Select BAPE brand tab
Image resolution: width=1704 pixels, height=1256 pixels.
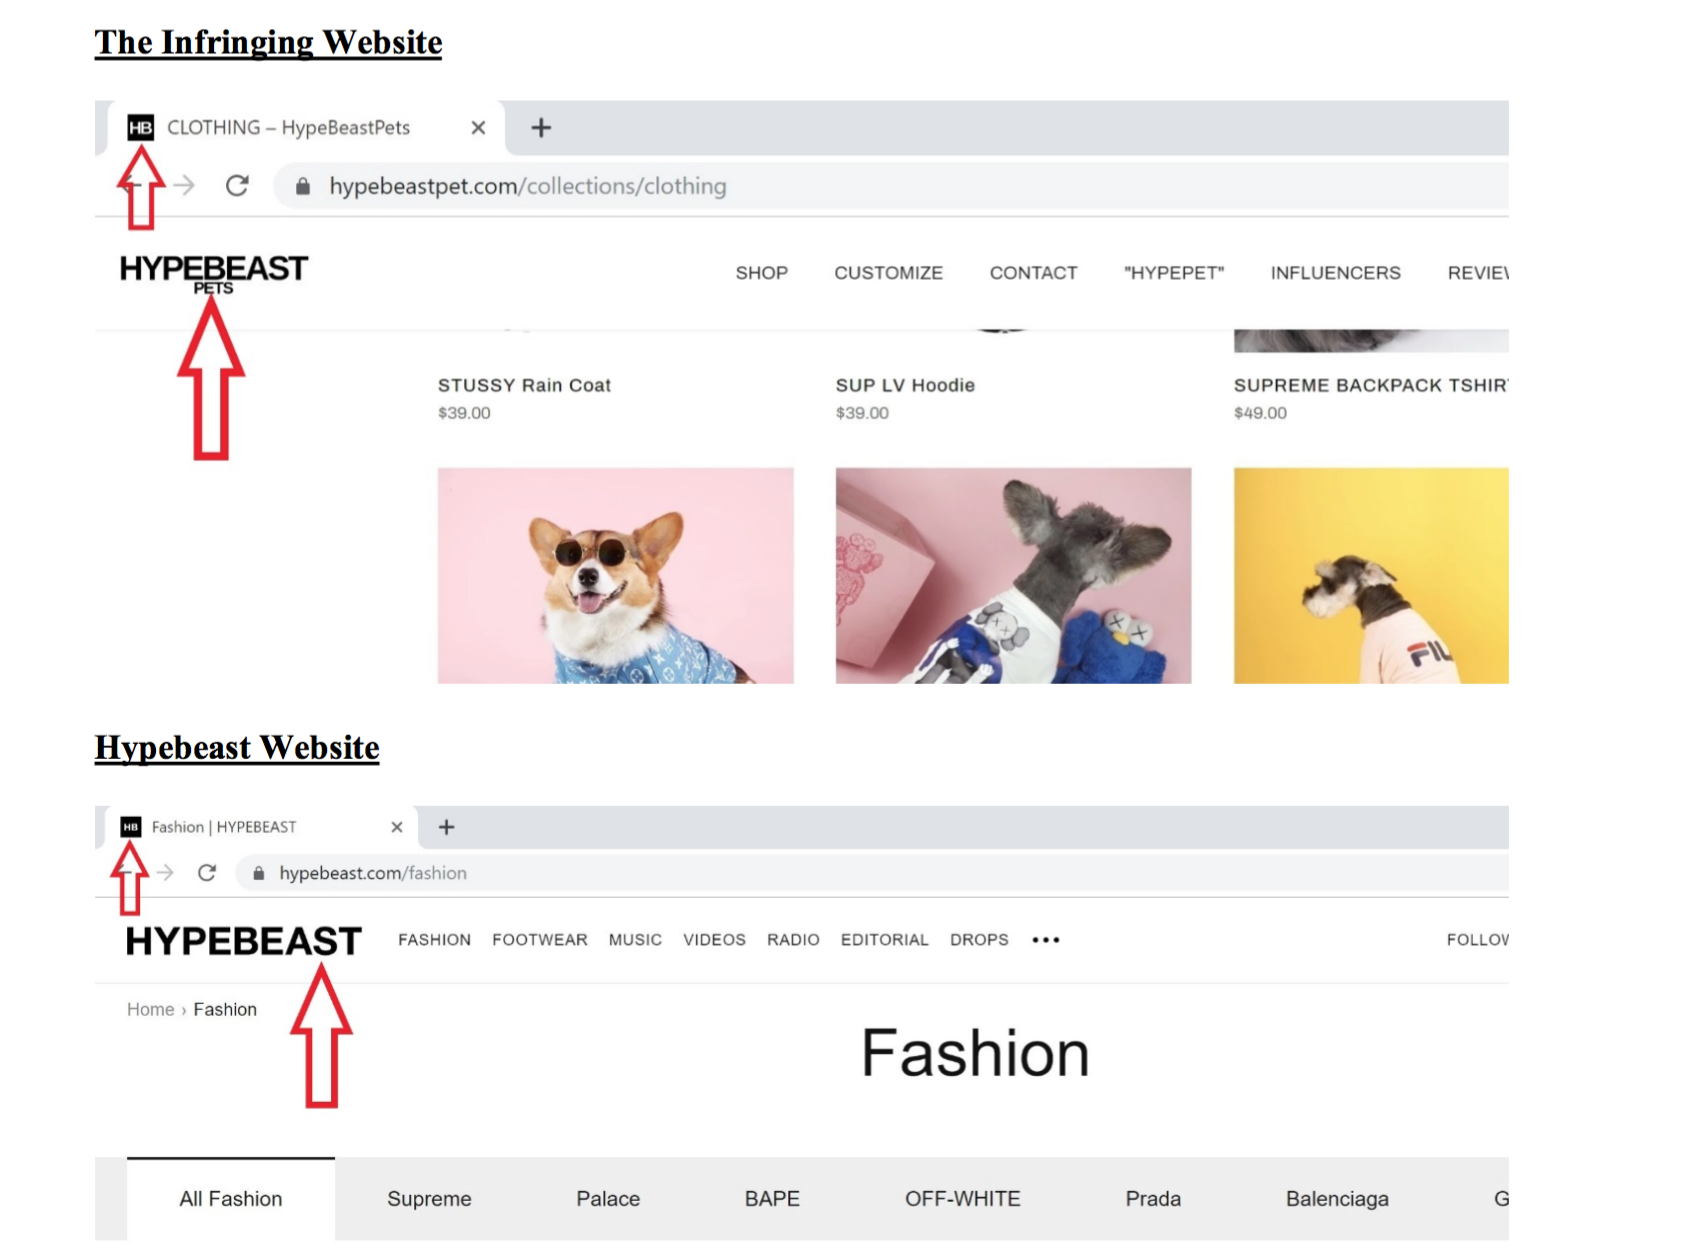[772, 1199]
